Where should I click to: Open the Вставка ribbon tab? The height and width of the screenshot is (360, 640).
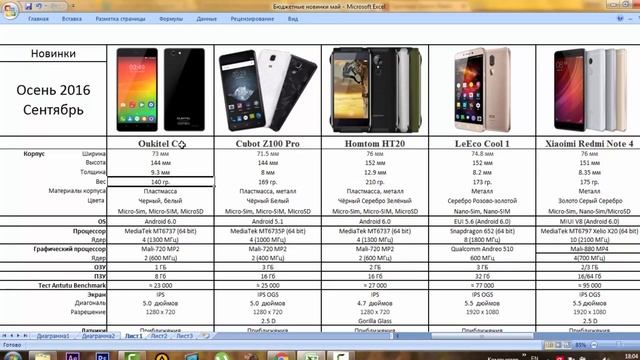72,19
